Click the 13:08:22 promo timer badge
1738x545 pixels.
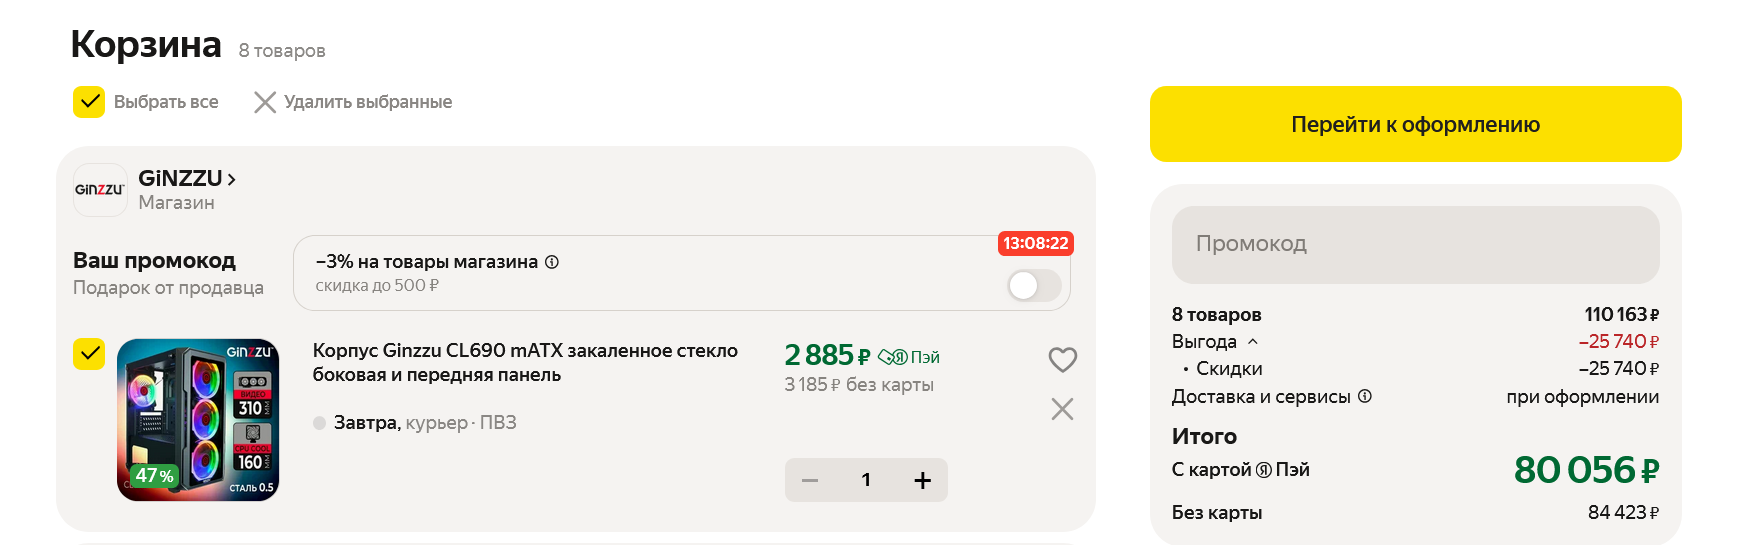pyautogui.click(x=1035, y=243)
